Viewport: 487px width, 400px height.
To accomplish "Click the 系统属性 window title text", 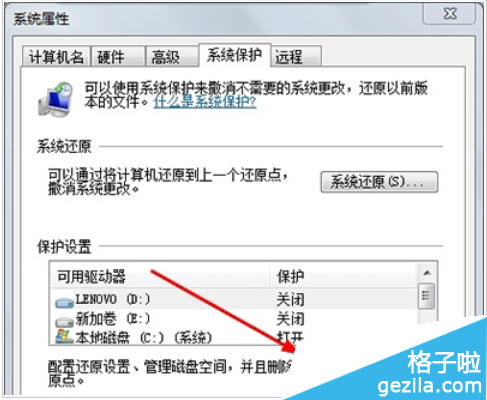I will [x=41, y=19].
